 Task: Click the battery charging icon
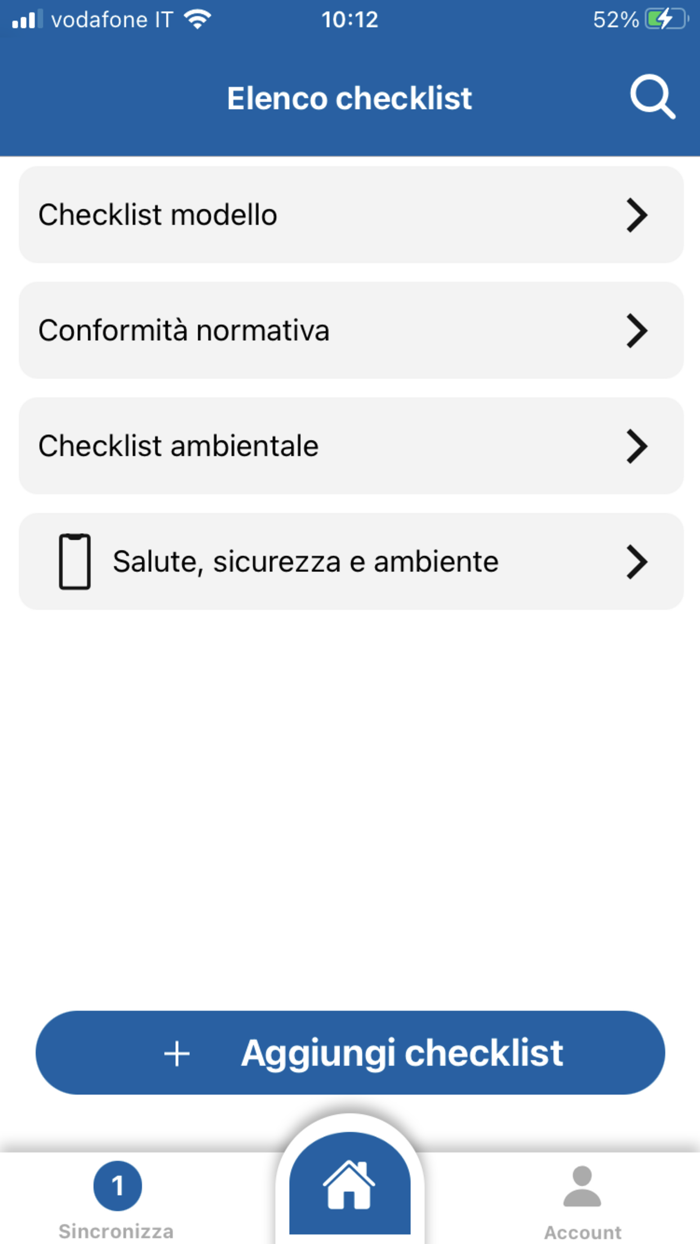664,17
